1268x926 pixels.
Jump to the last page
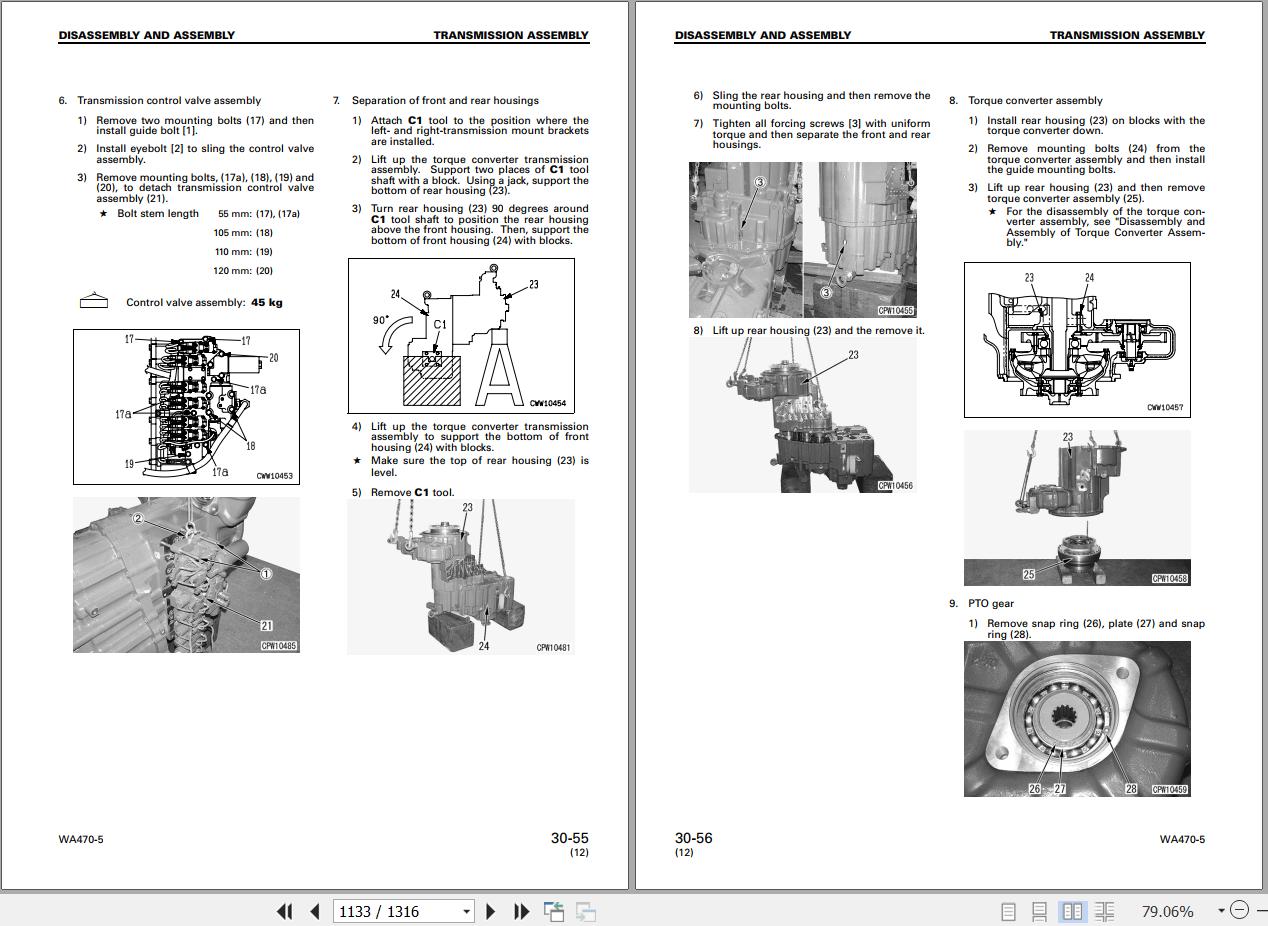tap(521, 911)
